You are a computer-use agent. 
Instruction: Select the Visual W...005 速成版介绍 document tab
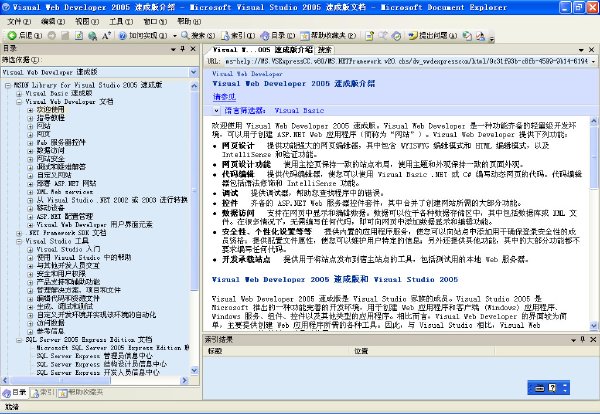pos(262,50)
